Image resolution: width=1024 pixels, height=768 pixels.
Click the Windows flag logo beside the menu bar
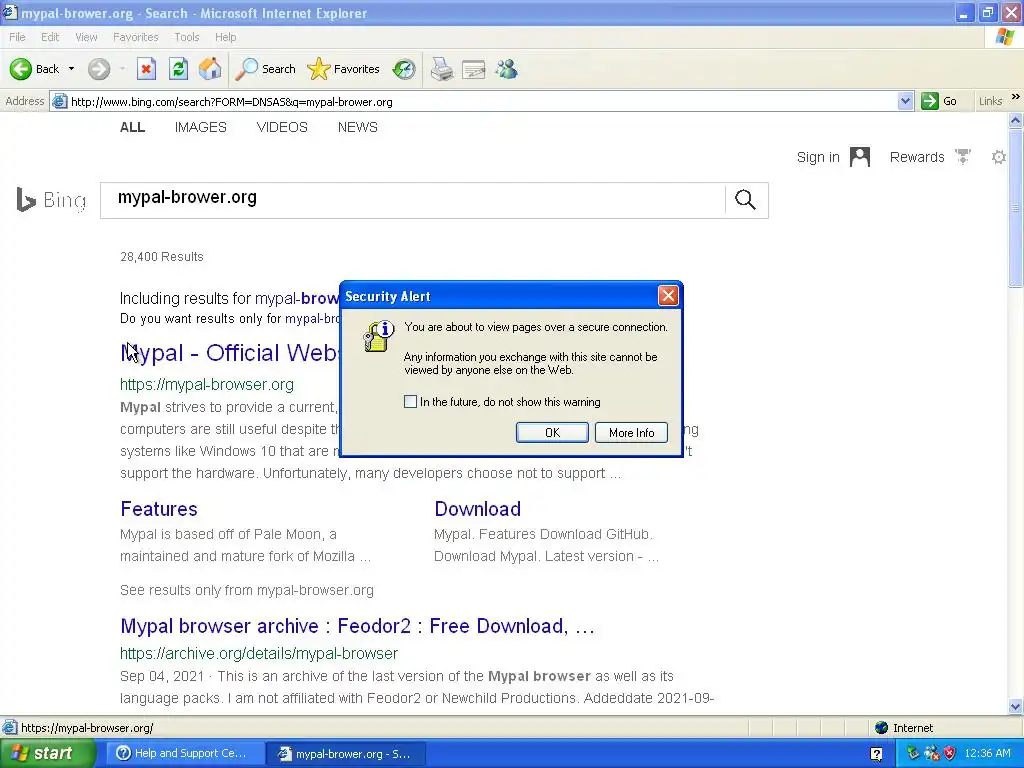1005,37
